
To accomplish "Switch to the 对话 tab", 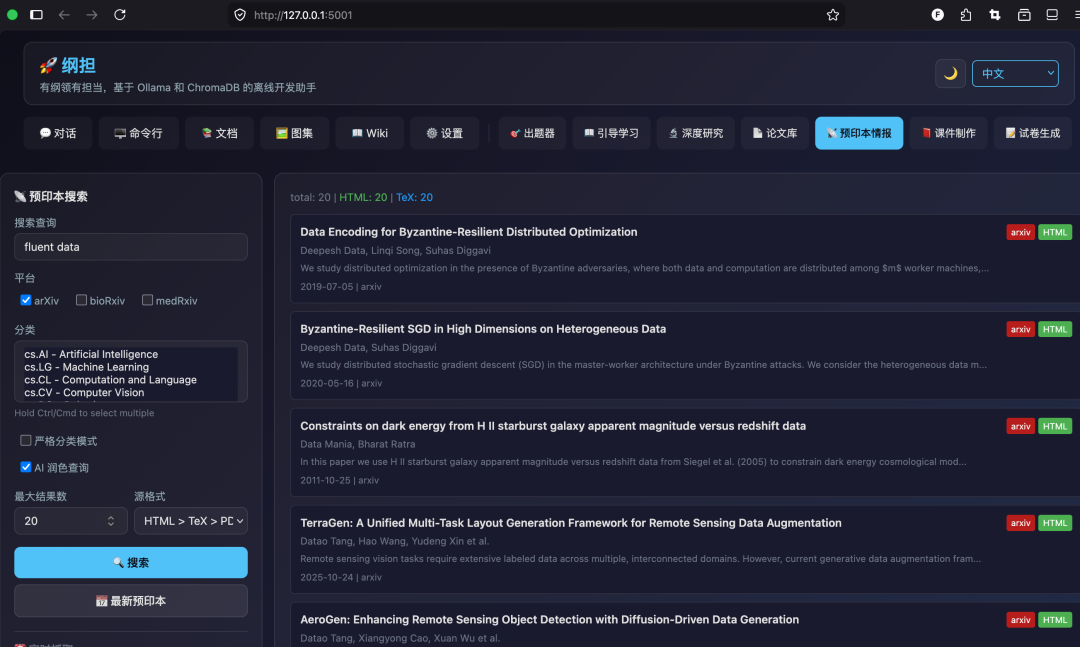I will [x=59, y=133].
